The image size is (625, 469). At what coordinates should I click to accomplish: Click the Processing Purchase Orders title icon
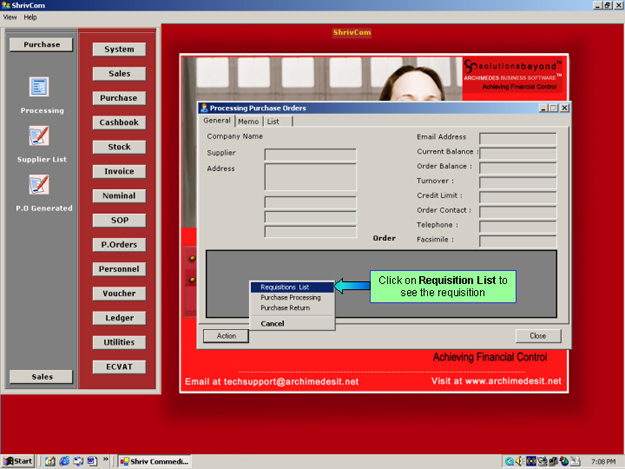[205, 108]
